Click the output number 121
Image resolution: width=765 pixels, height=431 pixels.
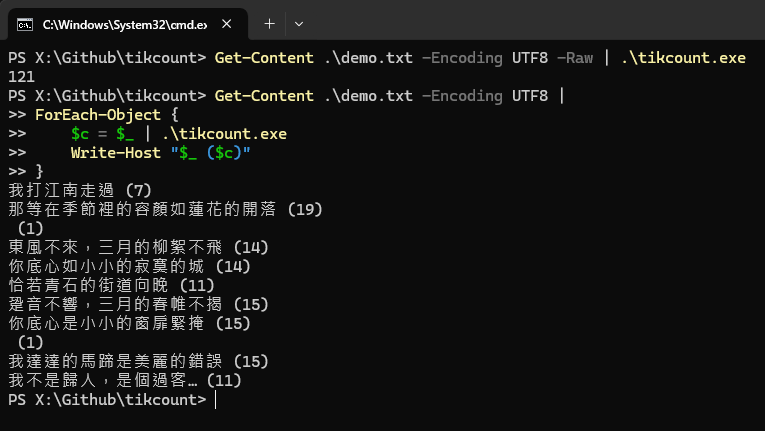click(21, 75)
